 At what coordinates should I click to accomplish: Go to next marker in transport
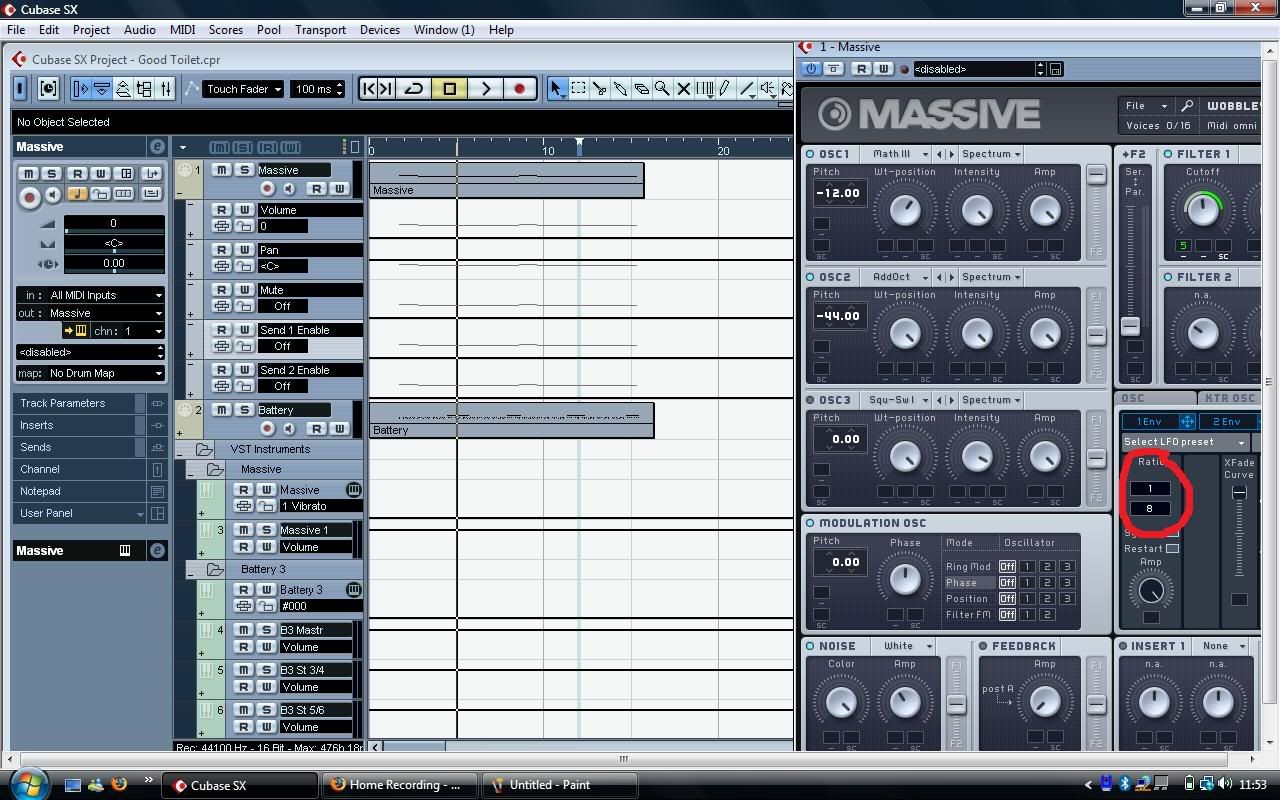coord(386,89)
